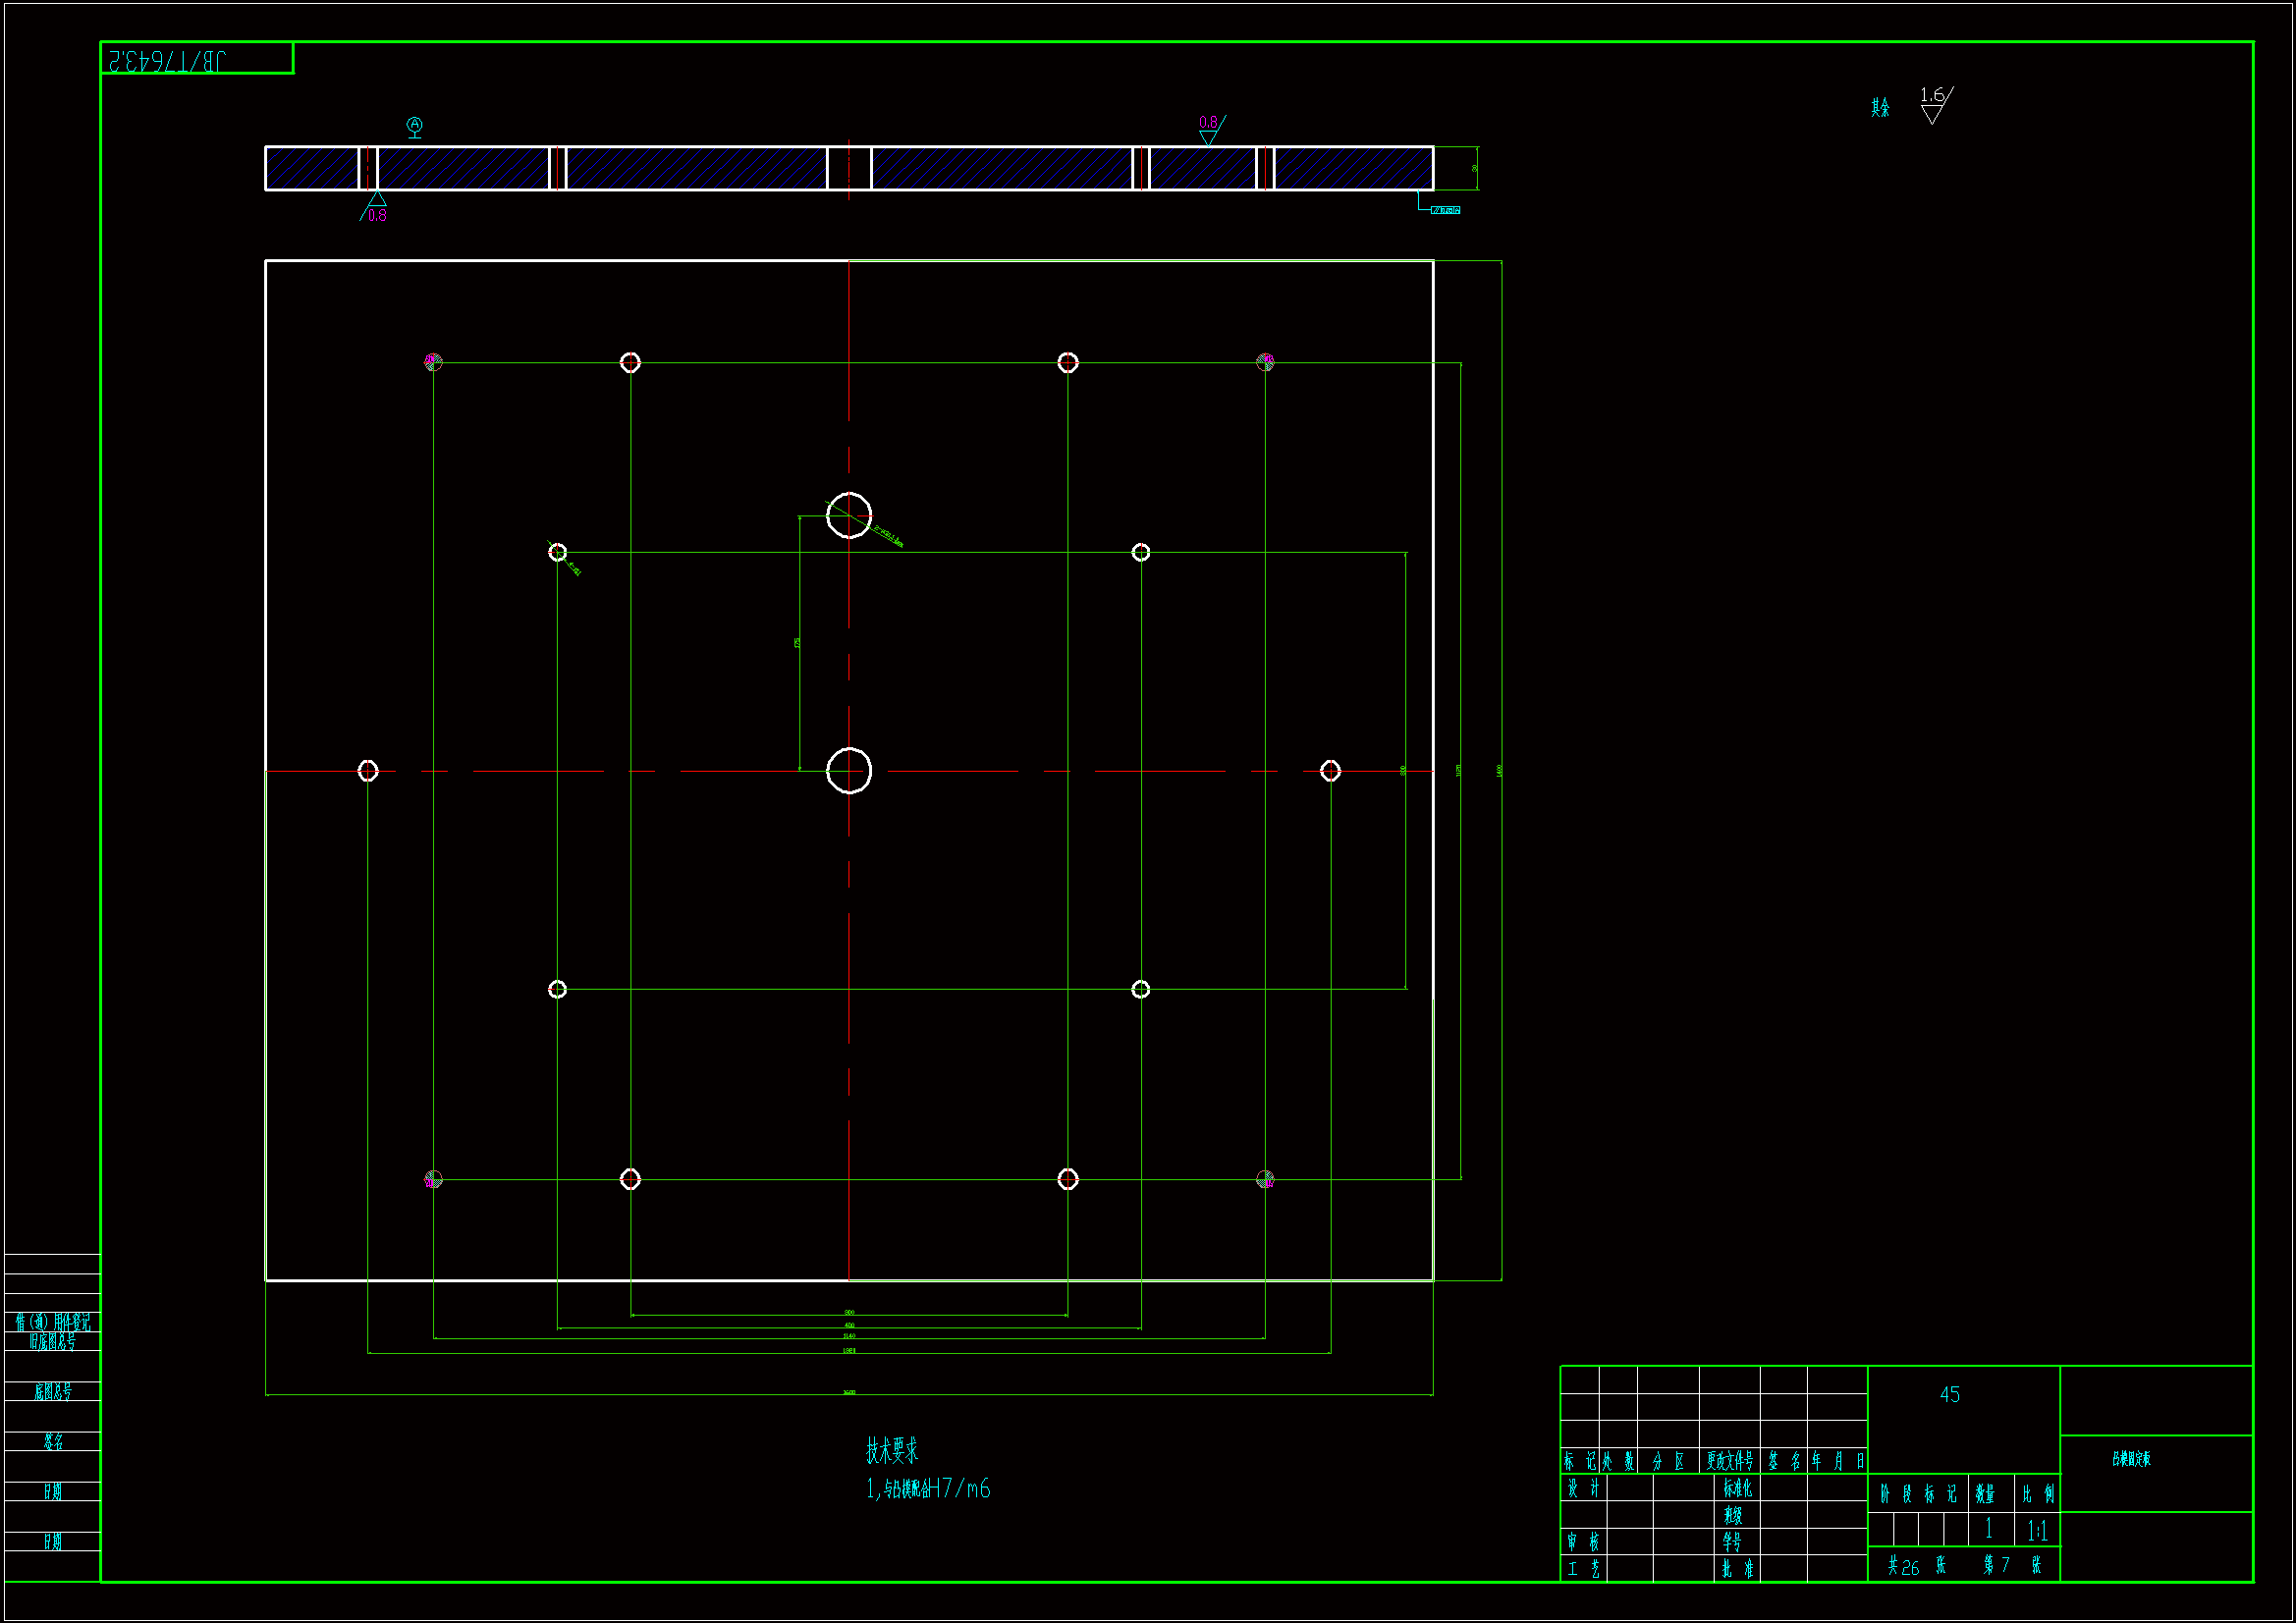
Task: Select the 1.6 surface roughness symbol
Action: point(1935,103)
